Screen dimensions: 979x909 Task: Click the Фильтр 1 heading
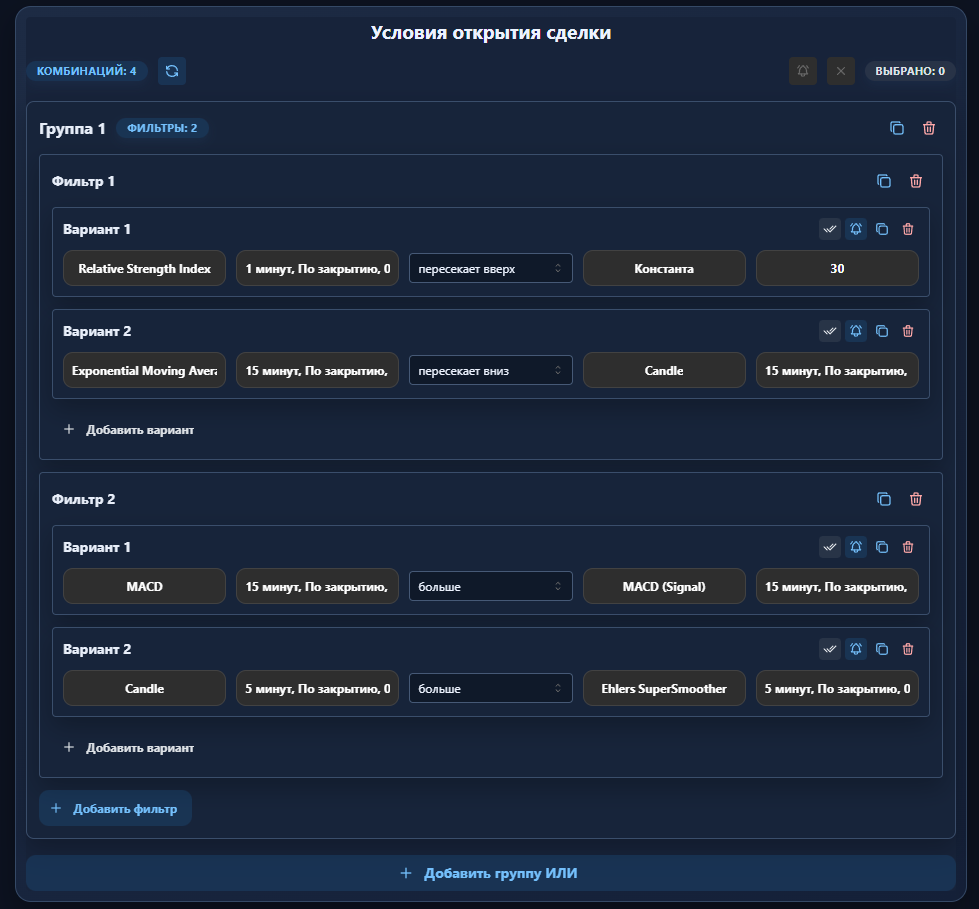point(83,182)
